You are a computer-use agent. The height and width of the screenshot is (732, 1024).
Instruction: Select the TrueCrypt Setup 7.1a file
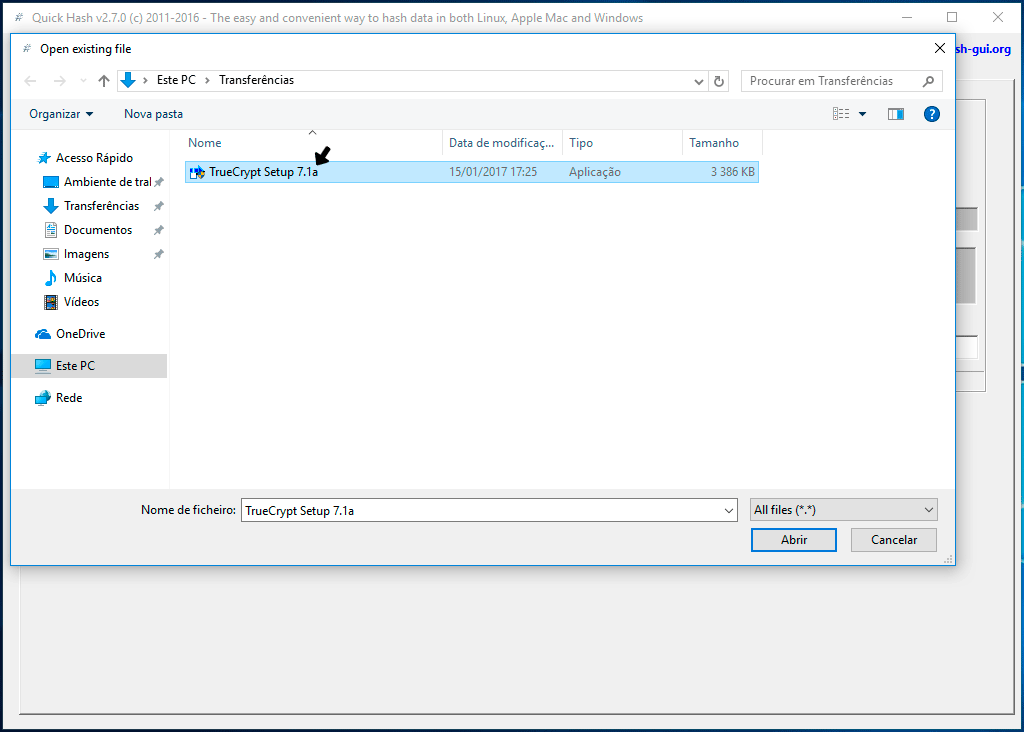[472, 172]
